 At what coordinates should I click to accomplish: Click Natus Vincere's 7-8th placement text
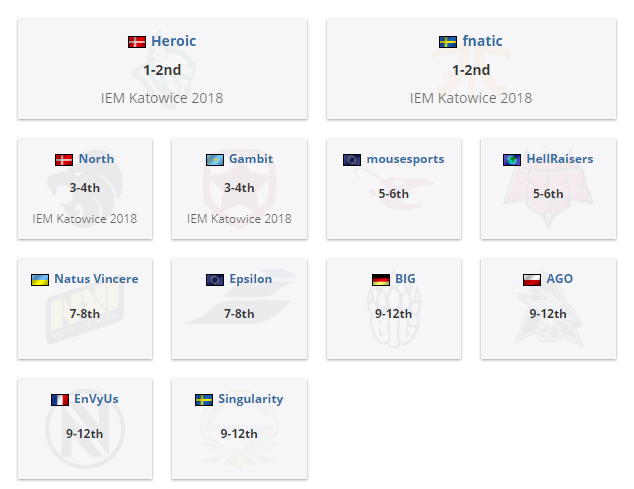pyautogui.click(x=85, y=314)
